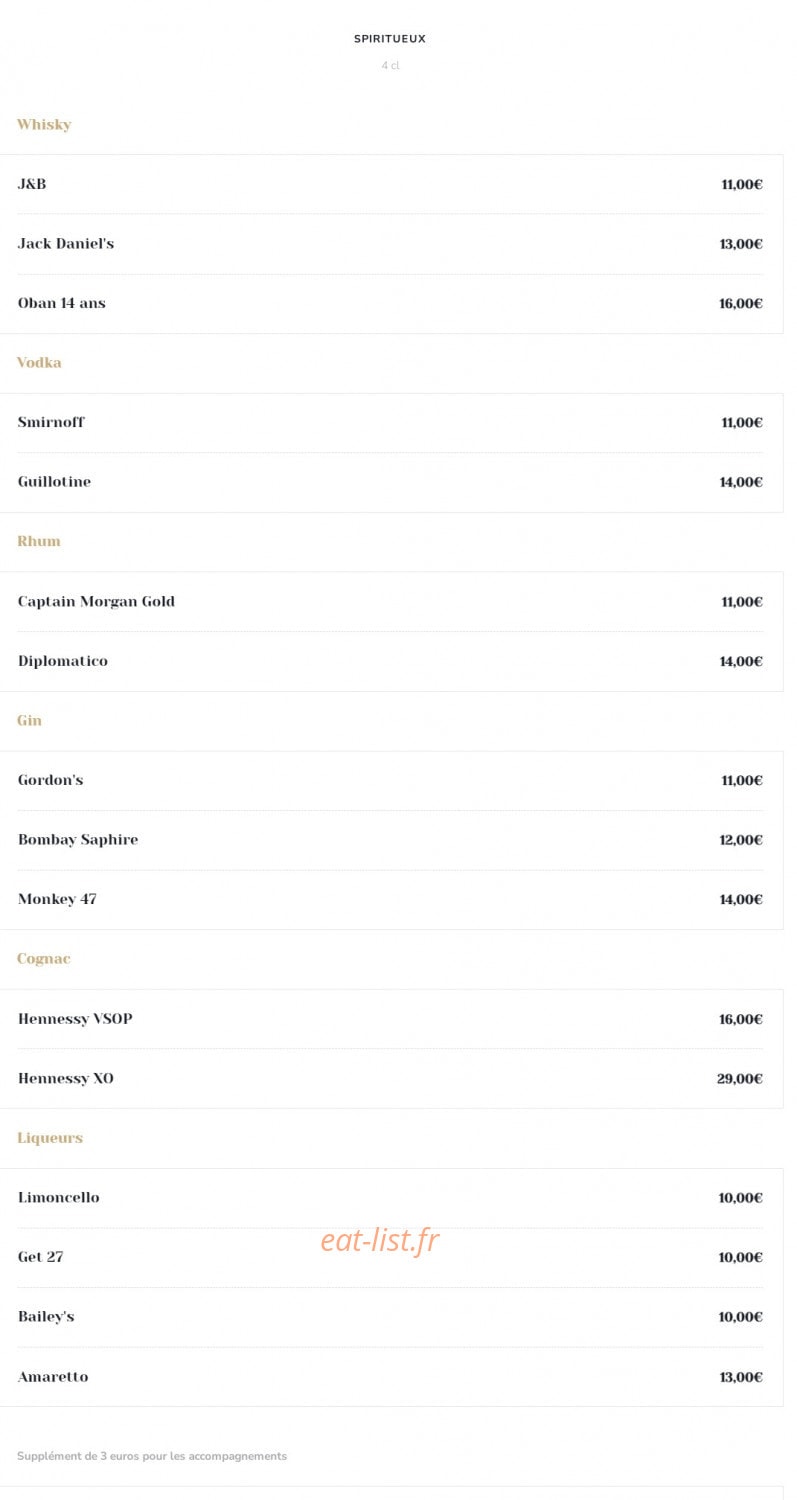This screenshot has width=797, height=1500.
Task: Click the Whisky category heading
Action: click(44, 125)
